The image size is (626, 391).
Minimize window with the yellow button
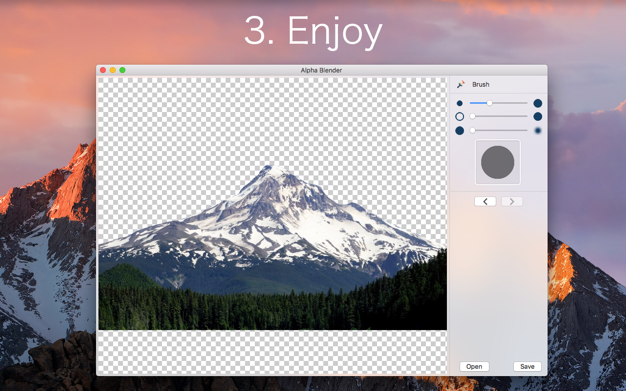coord(113,70)
